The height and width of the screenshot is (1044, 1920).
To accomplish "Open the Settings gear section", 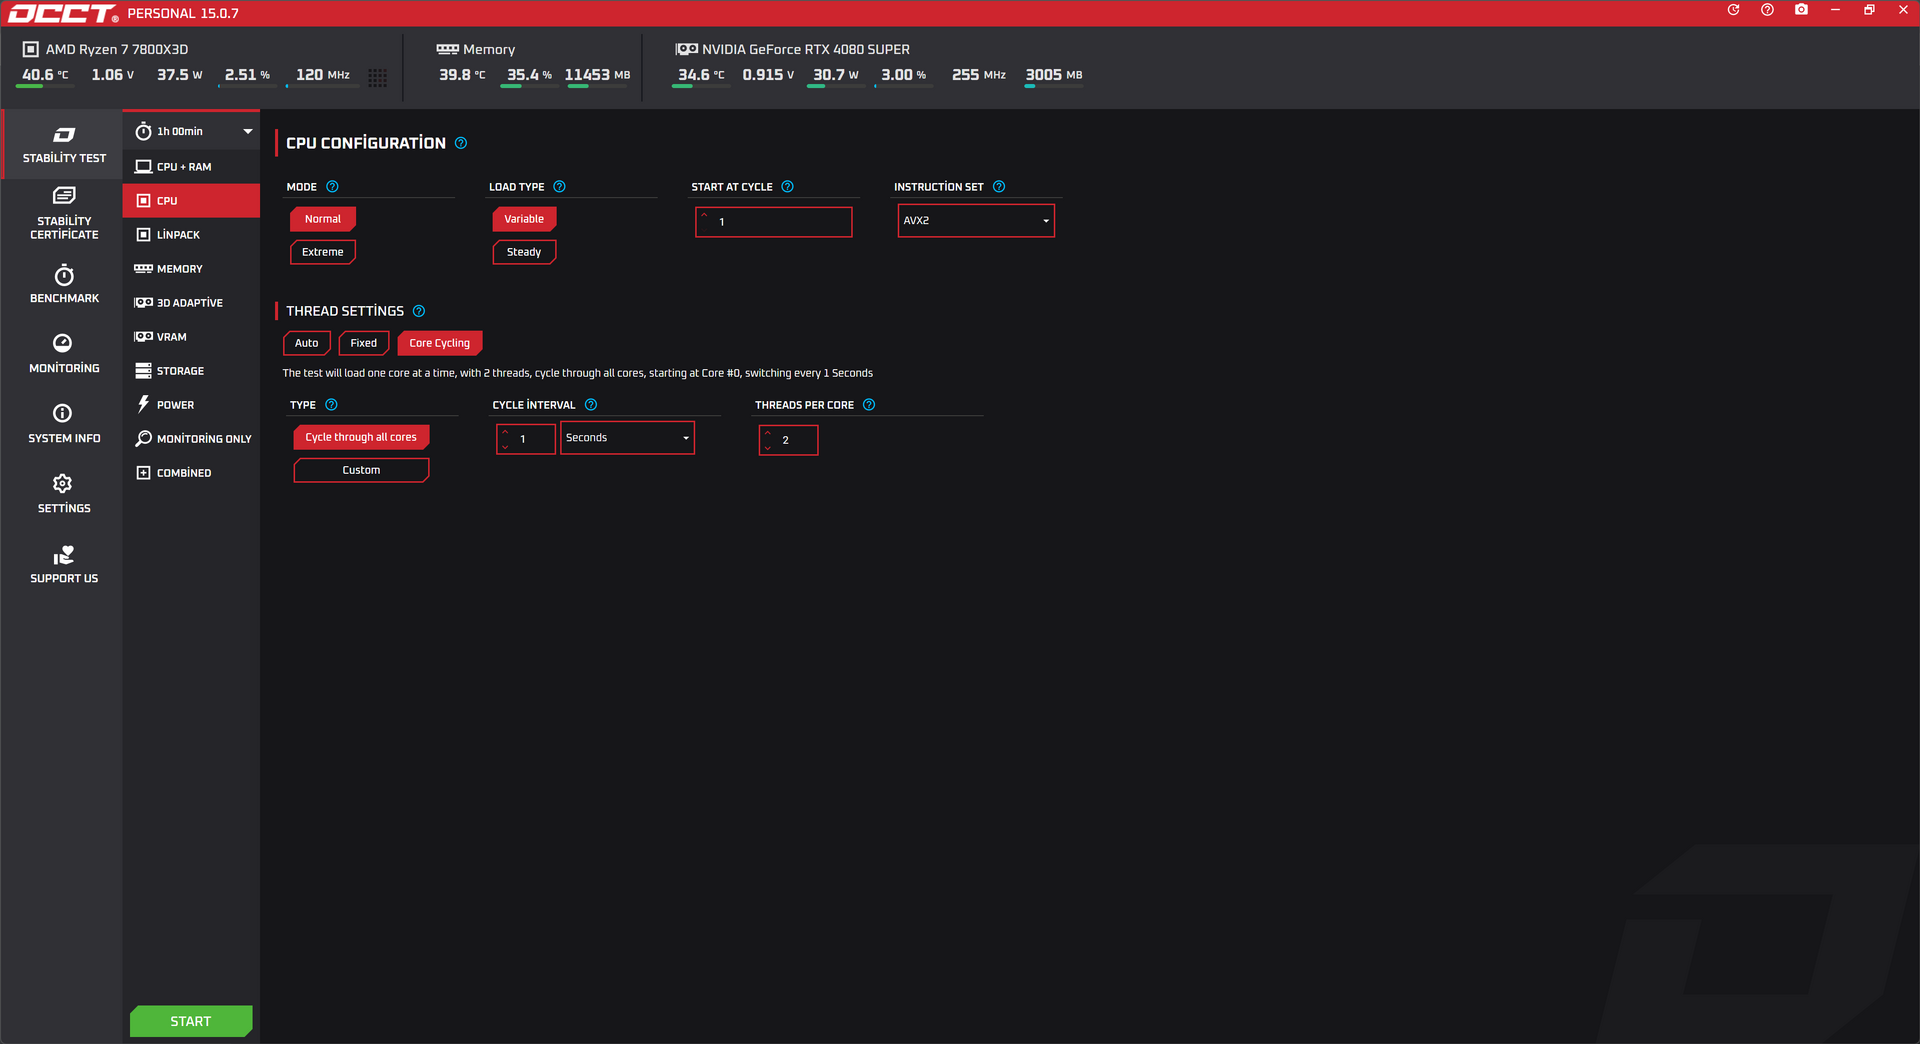I will (x=64, y=494).
